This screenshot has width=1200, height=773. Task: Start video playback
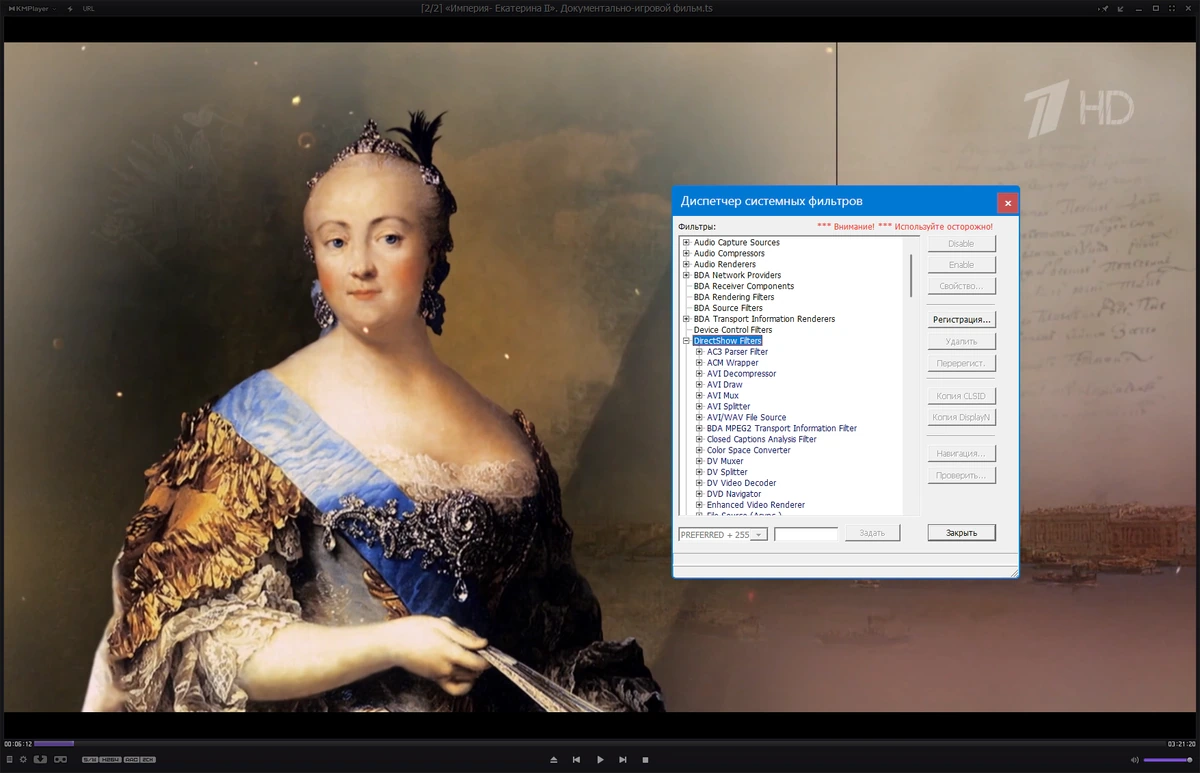(x=600, y=760)
